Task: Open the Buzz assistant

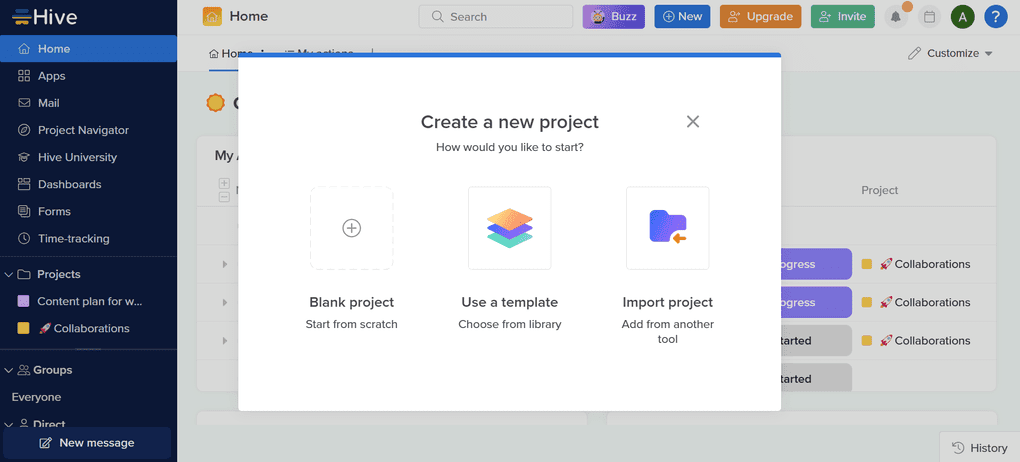Action: [x=613, y=17]
